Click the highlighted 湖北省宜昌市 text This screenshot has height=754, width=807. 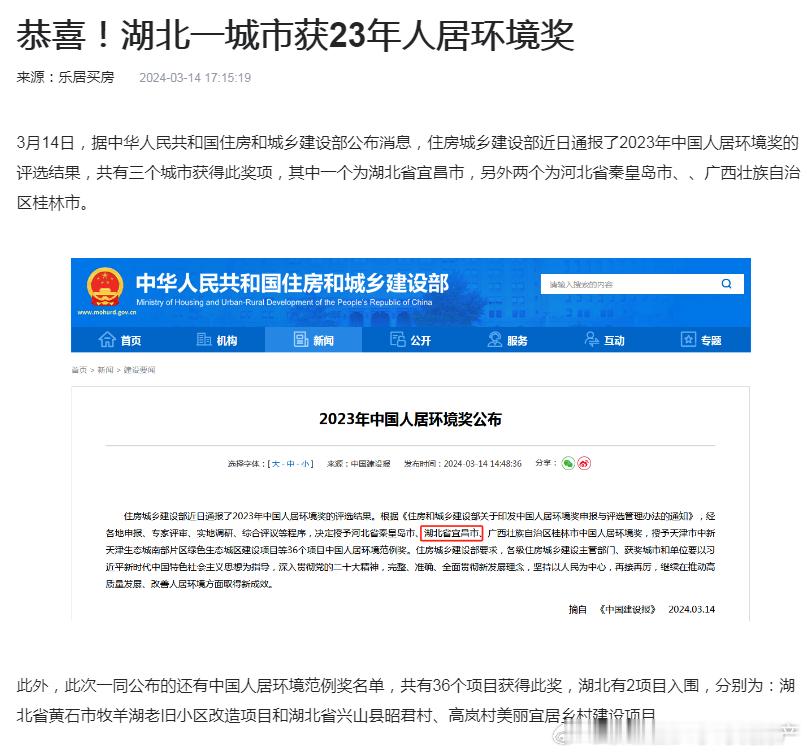(x=452, y=533)
